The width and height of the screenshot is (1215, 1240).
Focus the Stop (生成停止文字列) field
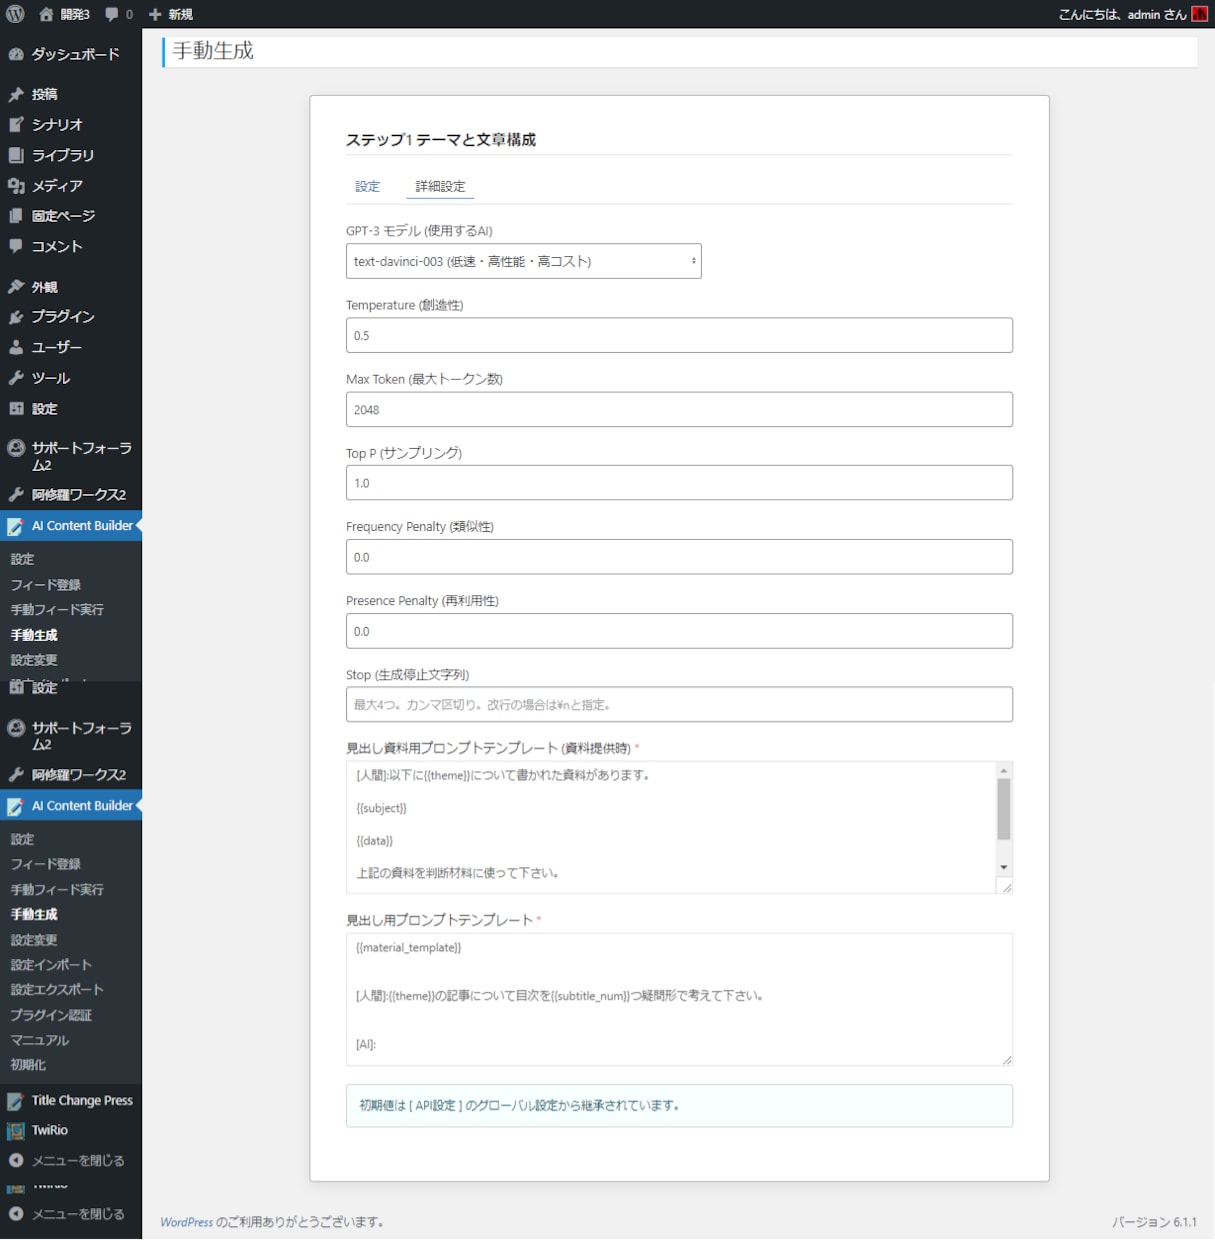679,704
